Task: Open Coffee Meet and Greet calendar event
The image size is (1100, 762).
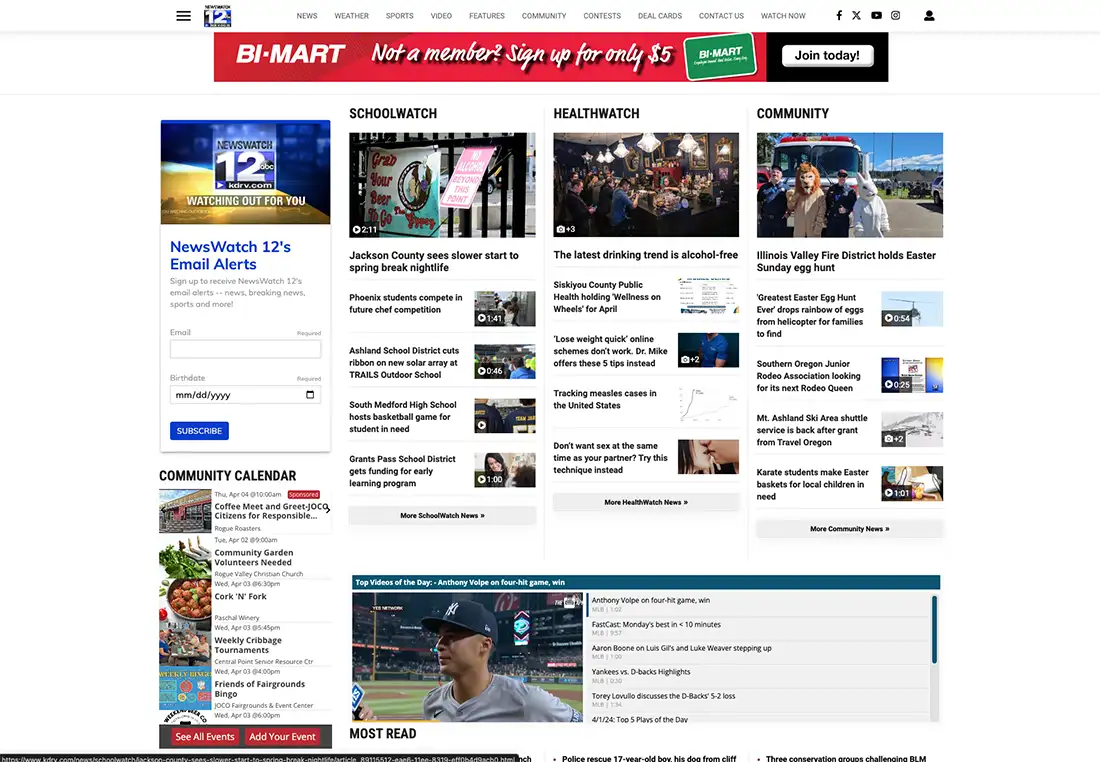Action: coord(271,511)
